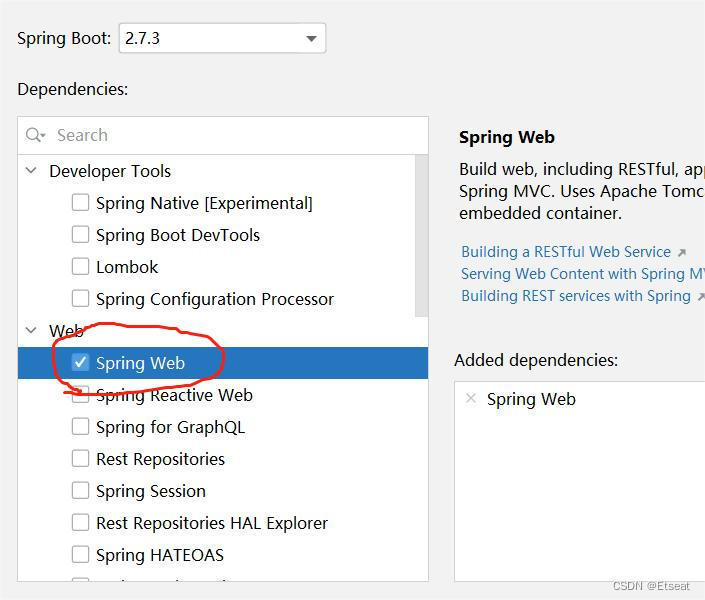Image resolution: width=705 pixels, height=600 pixels.
Task: Tick the Spring Native [Experimental] checkbox
Action: (80, 202)
